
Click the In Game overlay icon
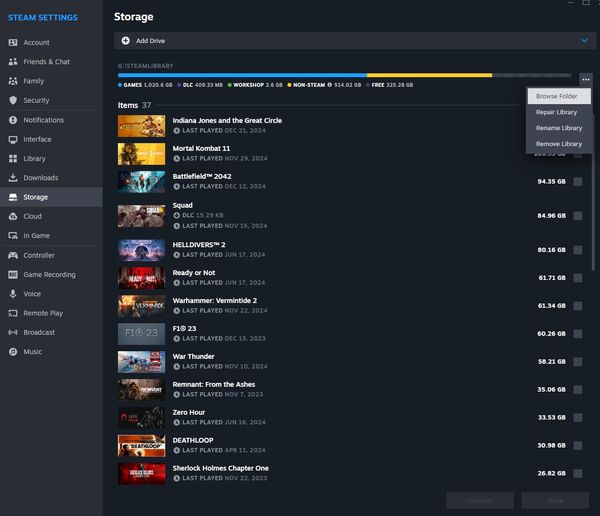pos(13,236)
